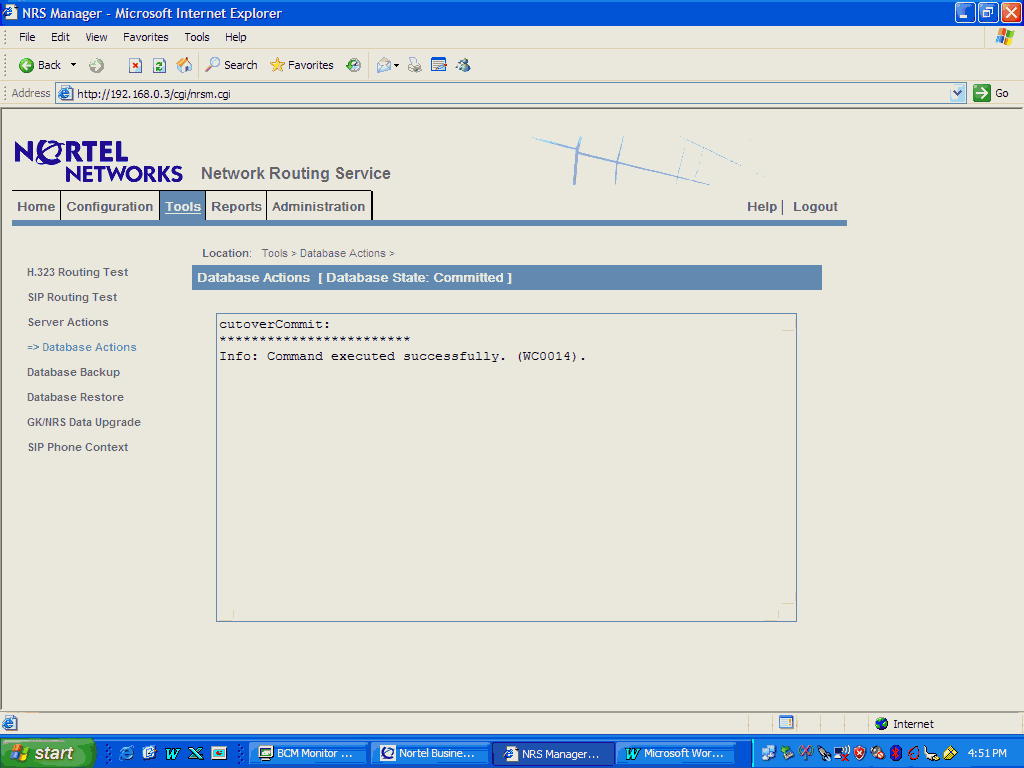1024x768 pixels.
Task: Click the Tools breadcrumb in Location
Action: (x=274, y=253)
